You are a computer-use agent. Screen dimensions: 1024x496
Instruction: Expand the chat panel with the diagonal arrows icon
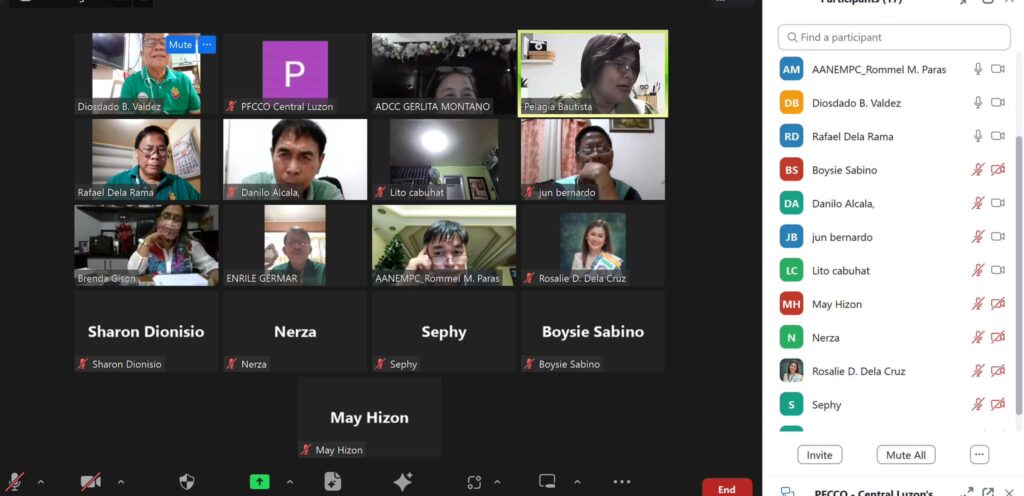pos(967,492)
